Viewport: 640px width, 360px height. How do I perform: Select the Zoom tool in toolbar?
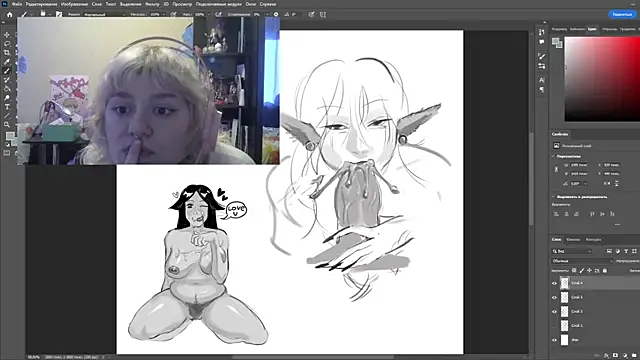[7, 125]
